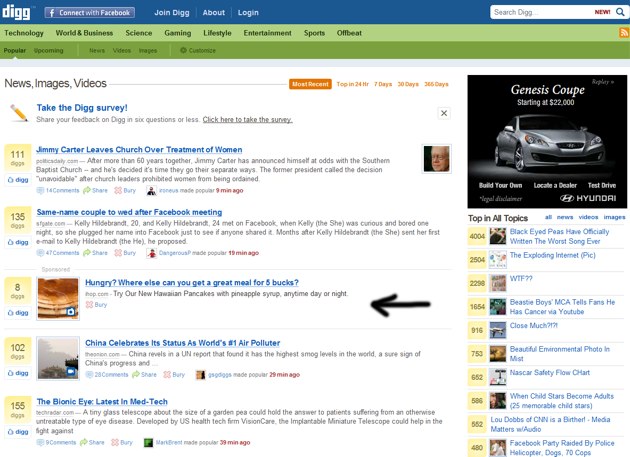Screen dimensions: 630x457
Task: Sort by Top in 24 Hr
Action: [x=352, y=84]
